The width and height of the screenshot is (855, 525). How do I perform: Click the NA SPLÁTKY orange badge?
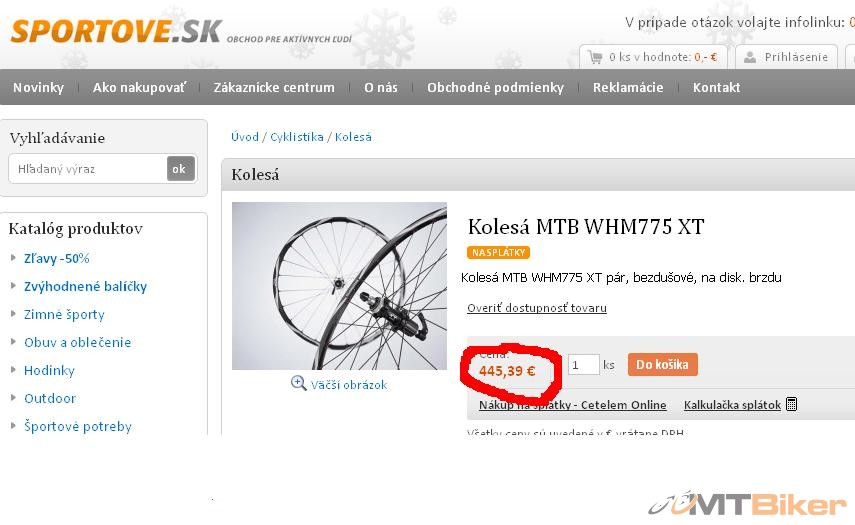pyautogui.click(x=498, y=252)
